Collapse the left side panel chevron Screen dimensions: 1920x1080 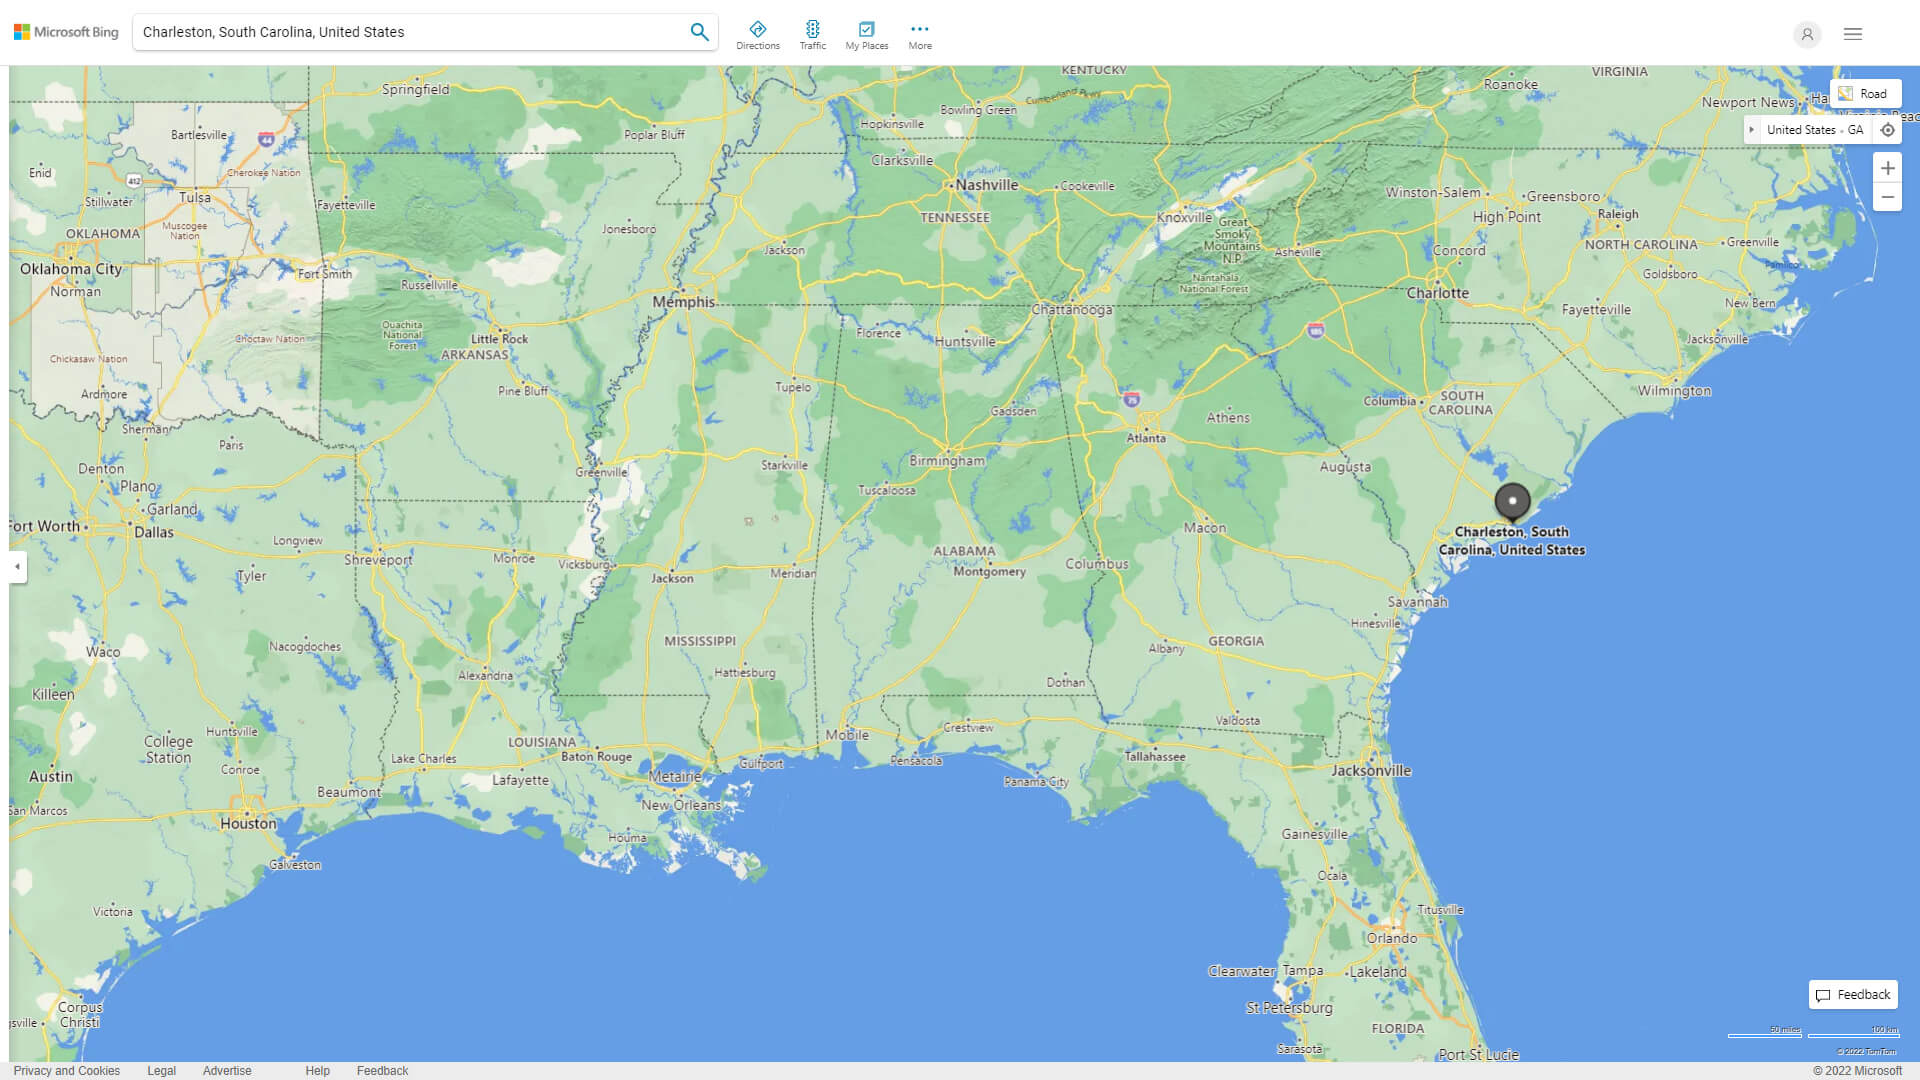(x=16, y=567)
